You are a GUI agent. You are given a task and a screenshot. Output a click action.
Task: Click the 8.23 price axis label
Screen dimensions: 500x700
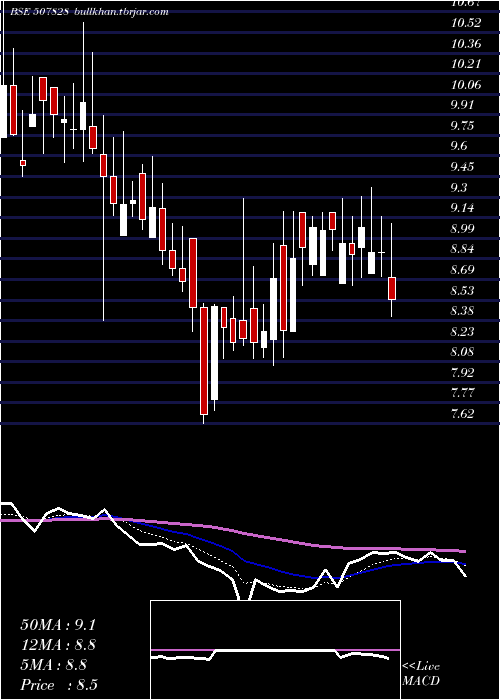point(462,332)
